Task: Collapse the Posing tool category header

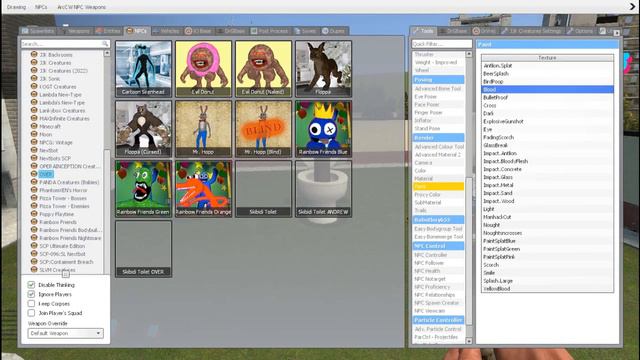Action: pos(438,80)
